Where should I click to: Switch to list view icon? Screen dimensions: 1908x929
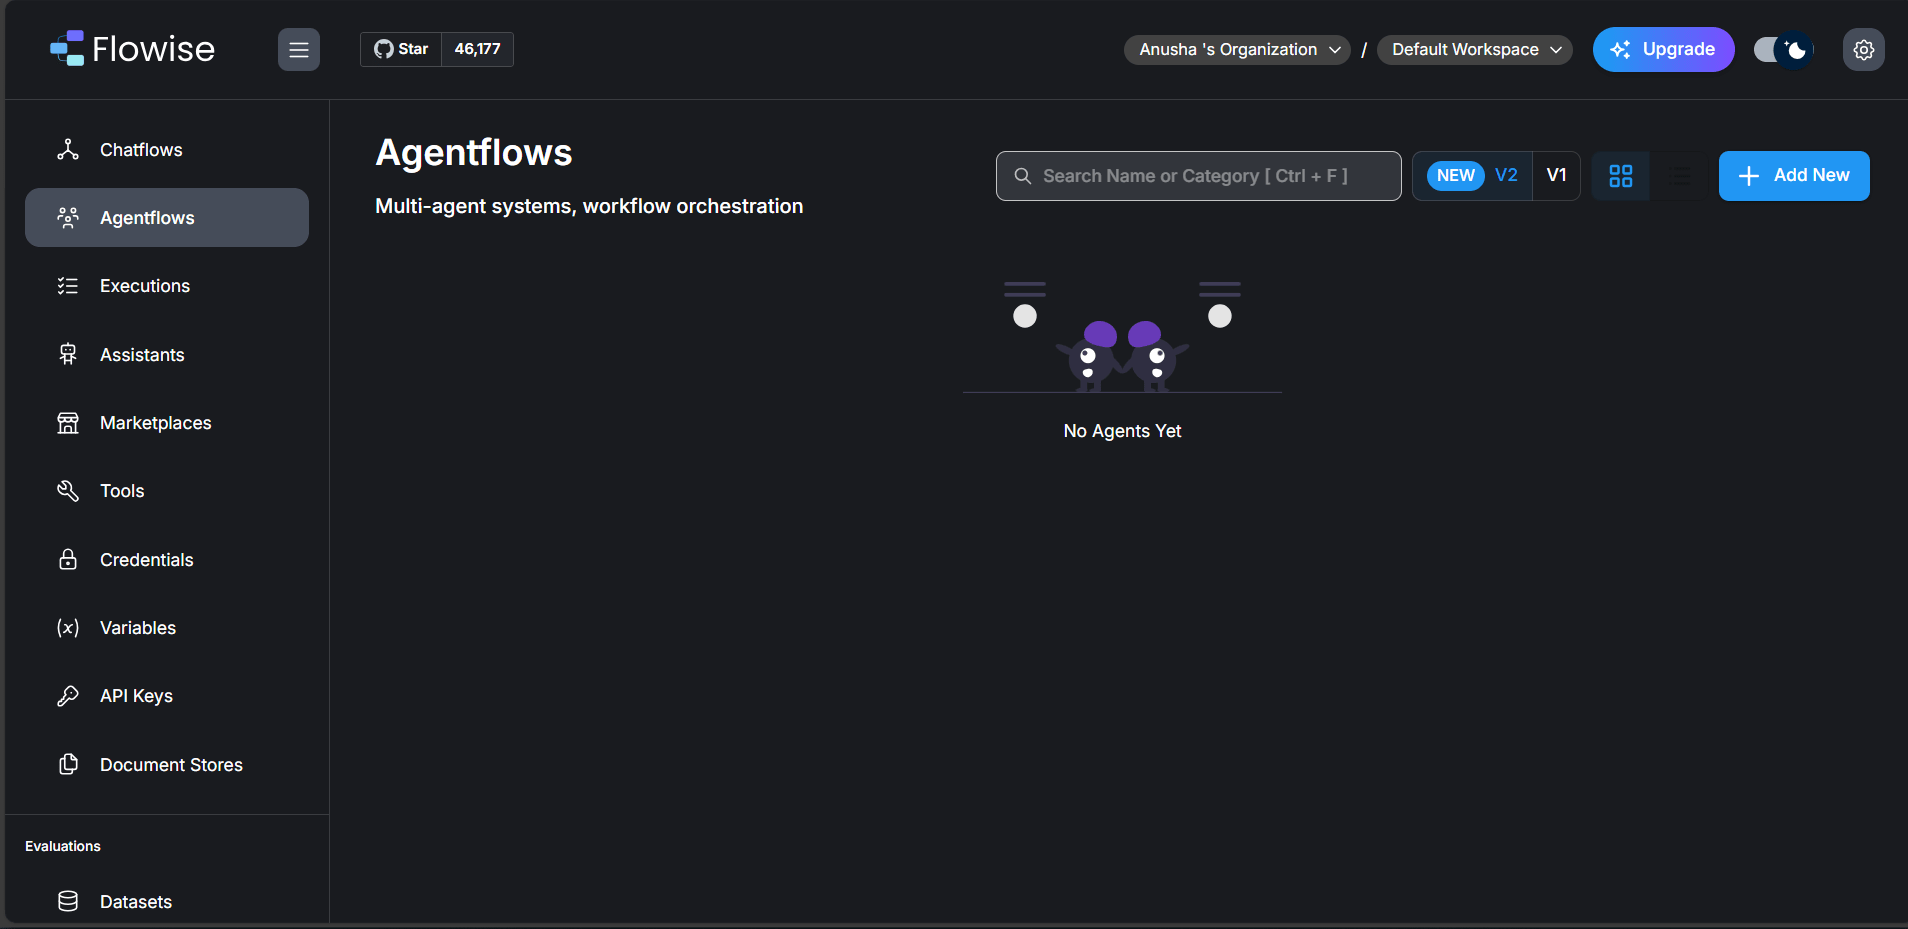(1680, 176)
